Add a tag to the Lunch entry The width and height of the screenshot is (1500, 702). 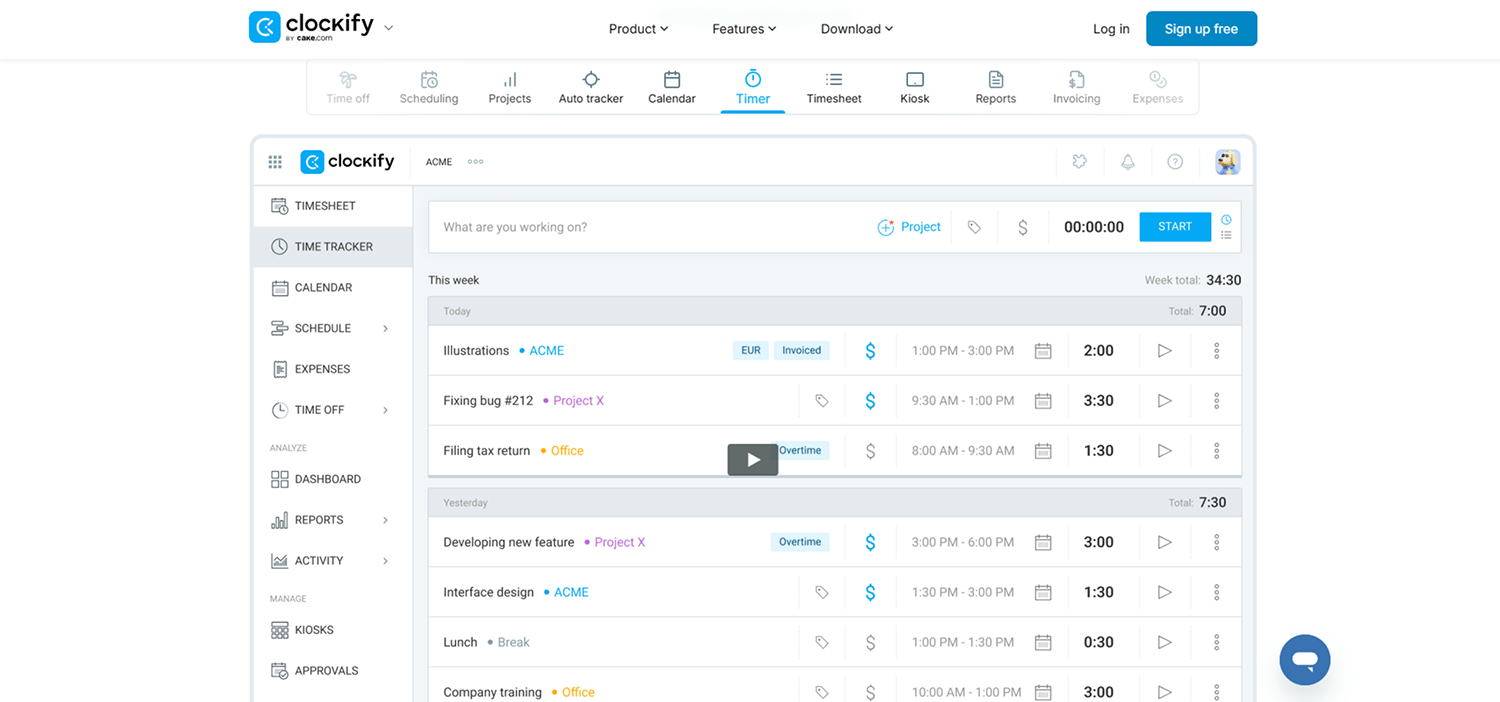point(822,642)
